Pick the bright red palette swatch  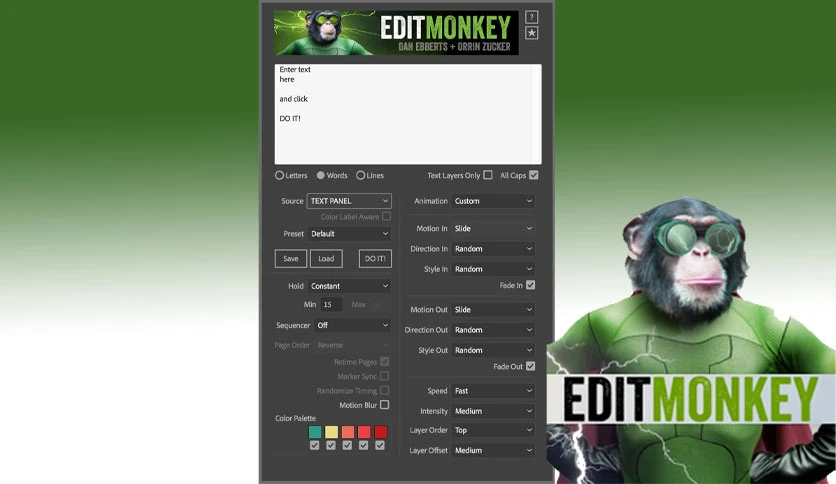(x=364, y=432)
